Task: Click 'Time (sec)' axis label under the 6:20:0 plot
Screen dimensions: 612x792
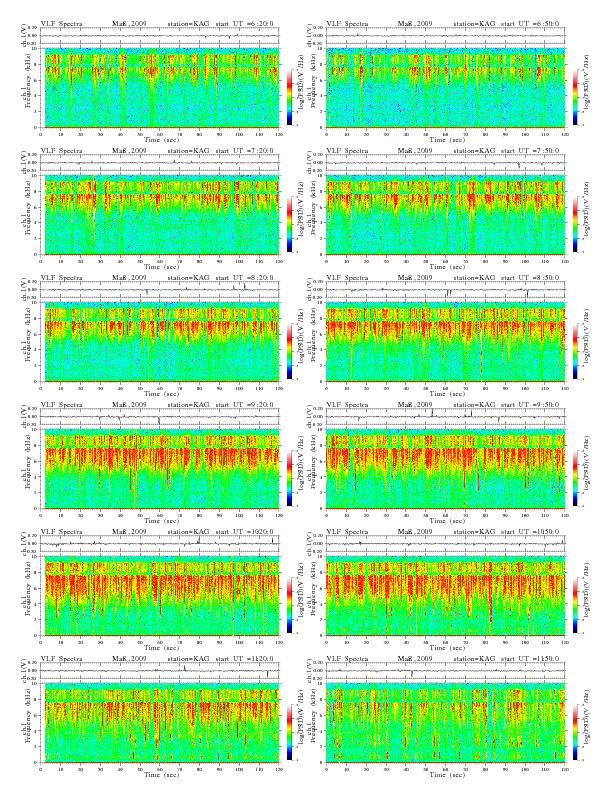Action: click(x=162, y=139)
